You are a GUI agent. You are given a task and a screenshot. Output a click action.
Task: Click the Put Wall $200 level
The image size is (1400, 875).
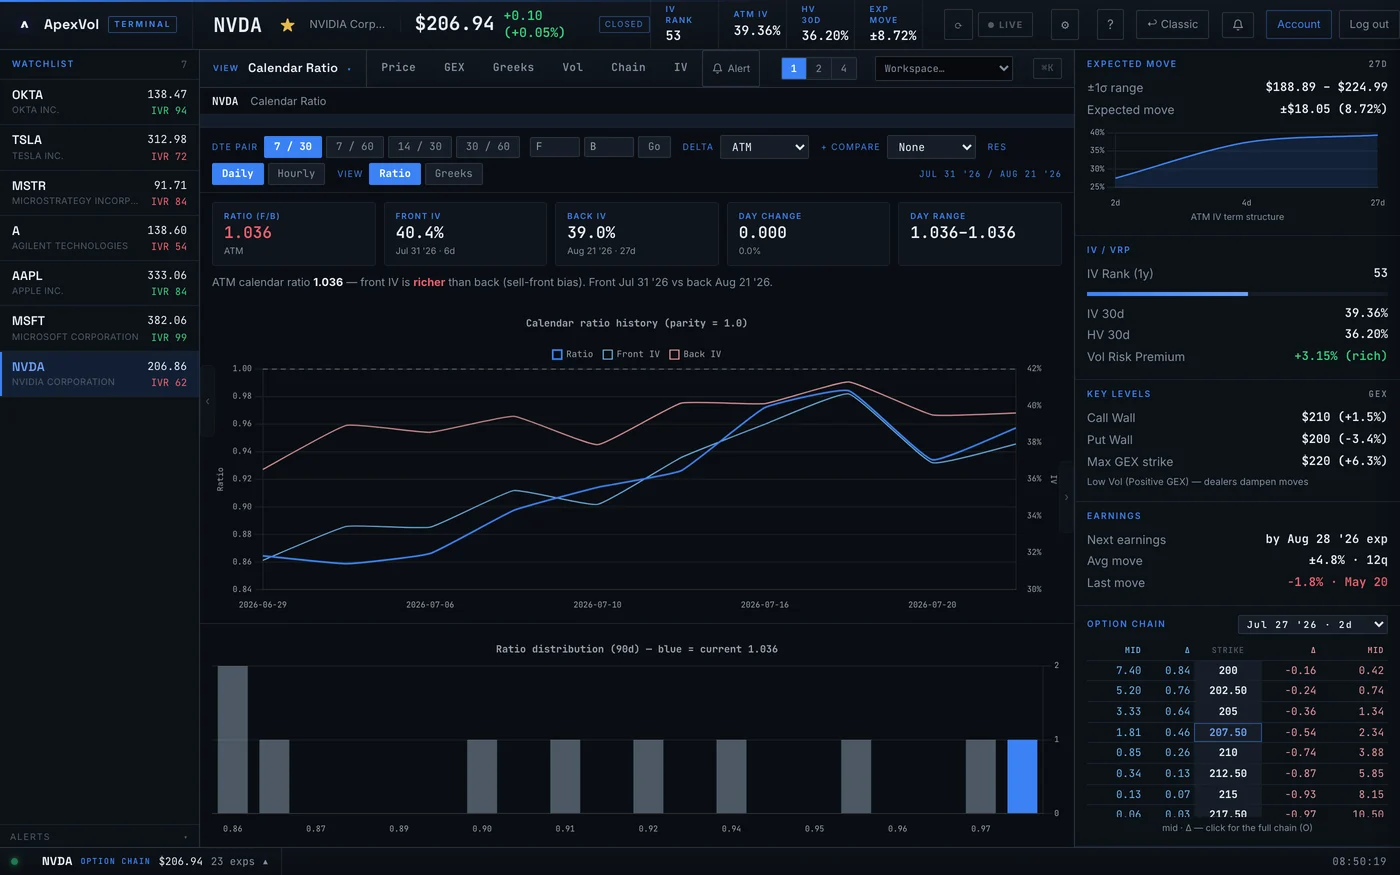(1237, 439)
